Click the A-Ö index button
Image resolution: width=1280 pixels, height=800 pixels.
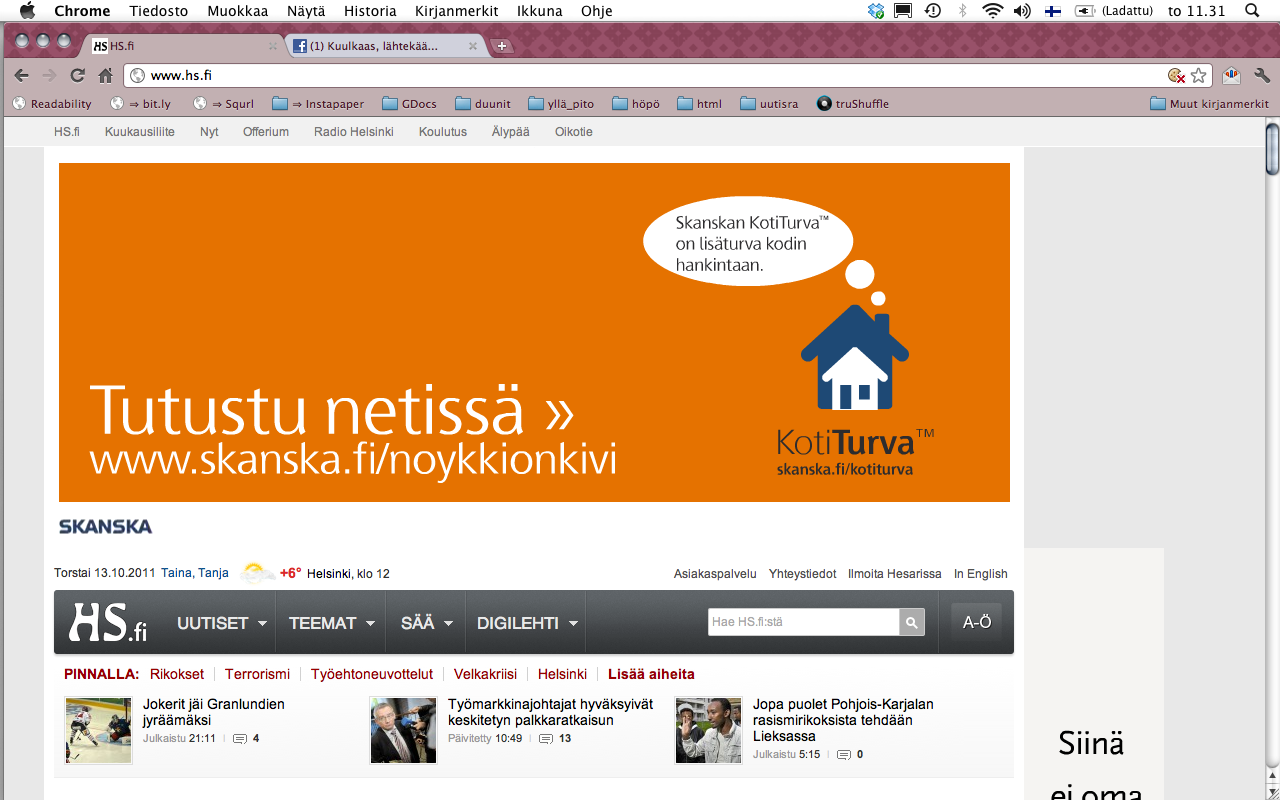coord(977,622)
